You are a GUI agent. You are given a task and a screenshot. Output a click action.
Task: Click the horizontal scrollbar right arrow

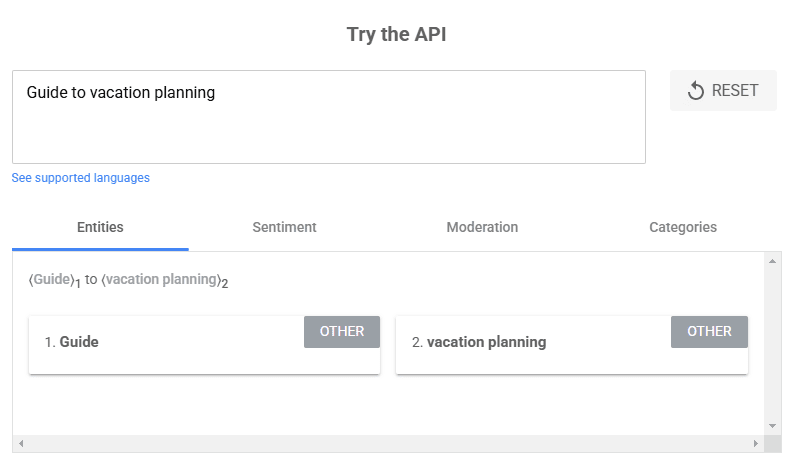point(756,443)
